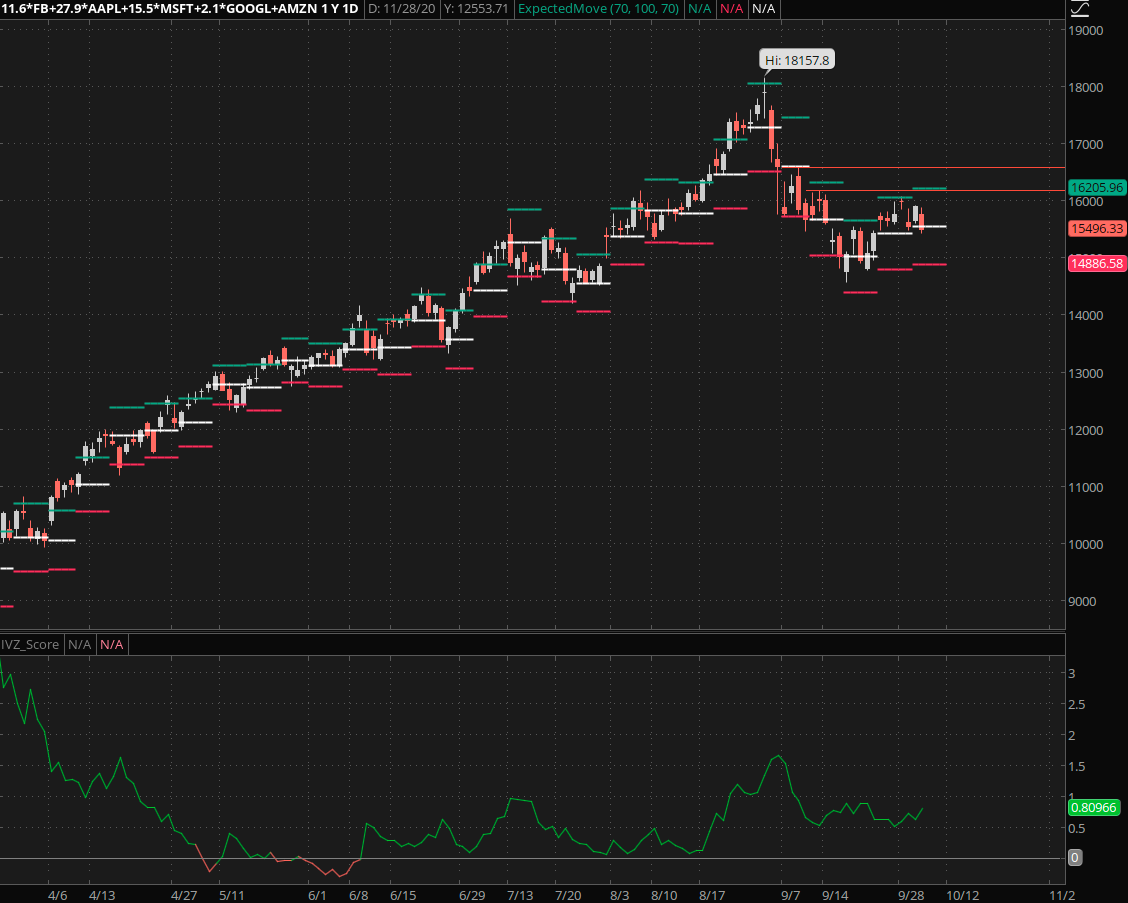Select the red N/A value in top header
This screenshot has height=903, width=1128.
point(731,9)
